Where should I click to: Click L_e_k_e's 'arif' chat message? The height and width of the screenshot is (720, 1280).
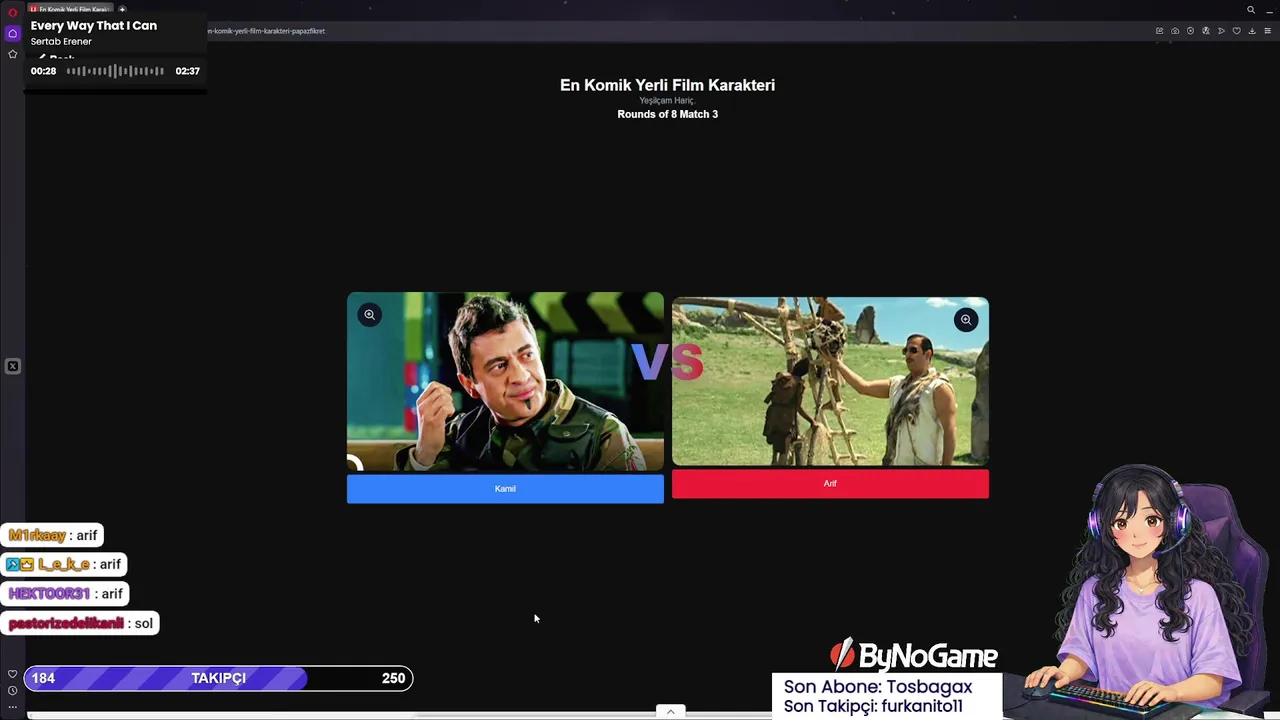63,565
